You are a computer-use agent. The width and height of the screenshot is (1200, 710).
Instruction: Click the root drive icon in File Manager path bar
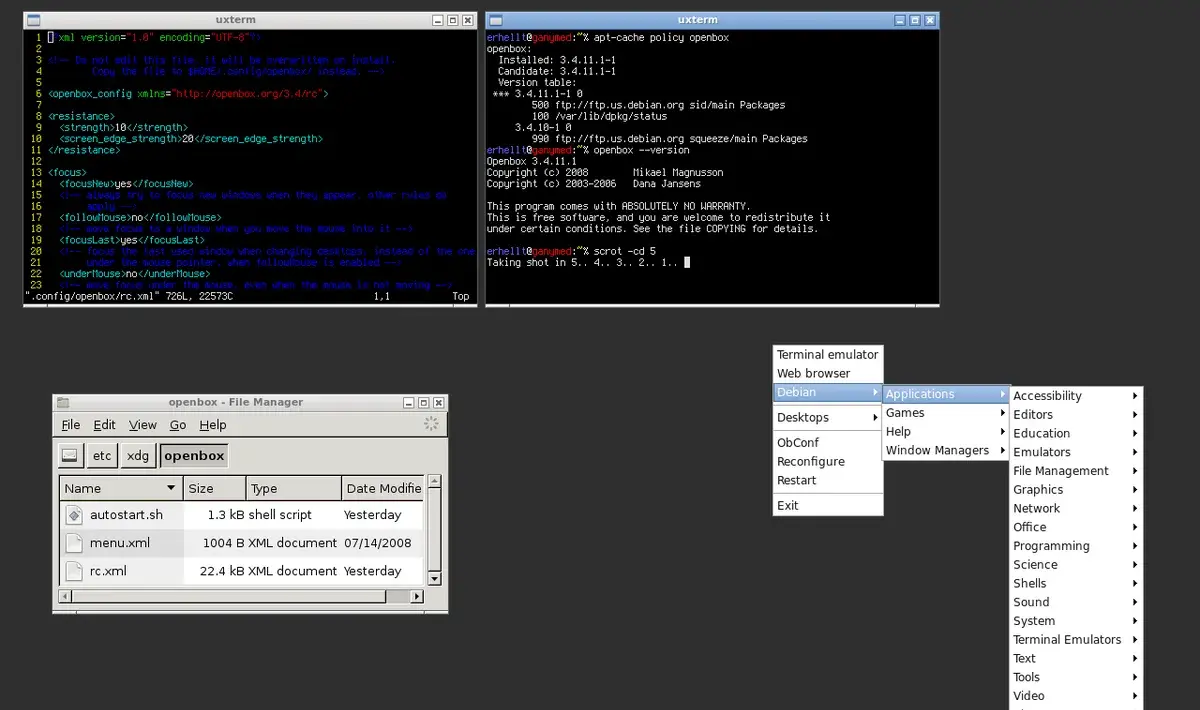pos(69,455)
